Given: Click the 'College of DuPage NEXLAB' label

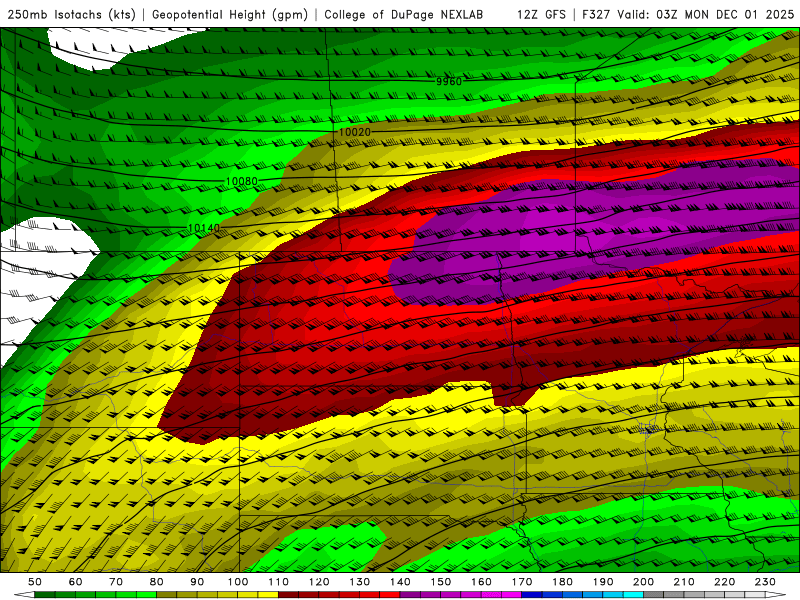Looking at the screenshot, I should (404, 15).
